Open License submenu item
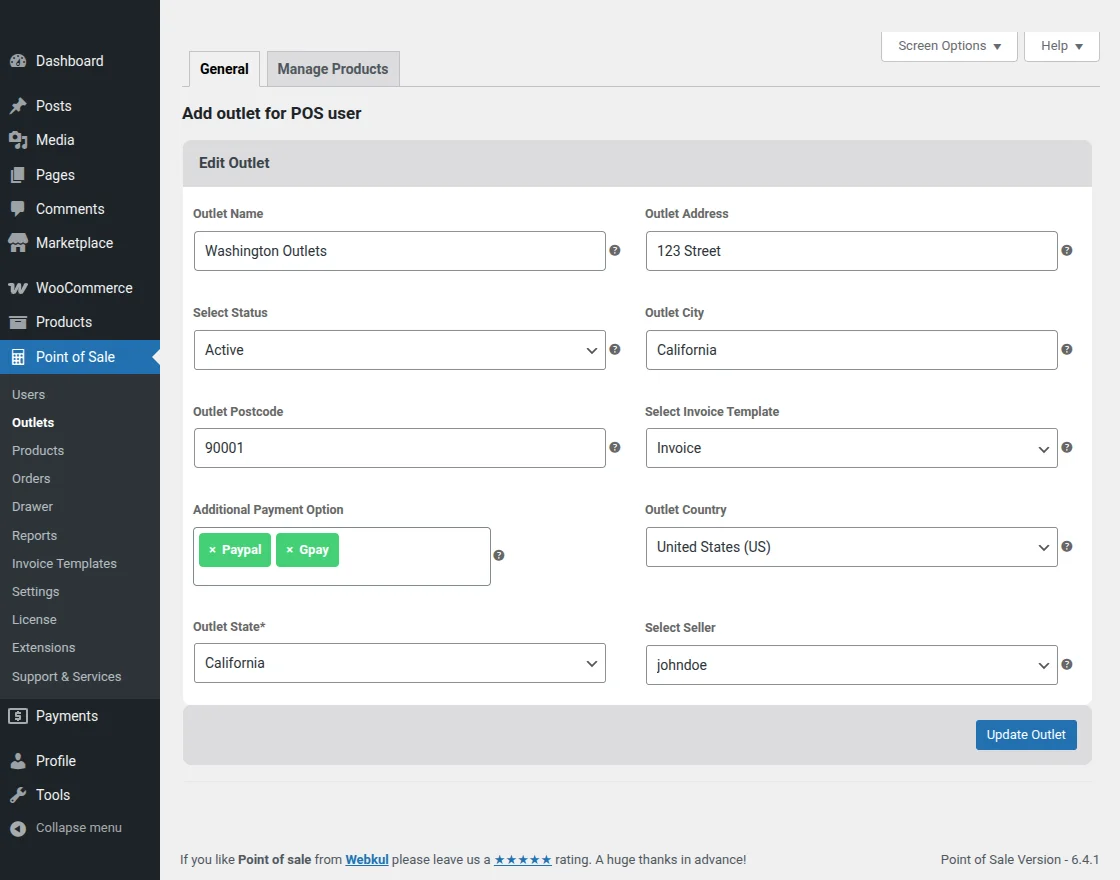1120x880 pixels. [x=34, y=619]
